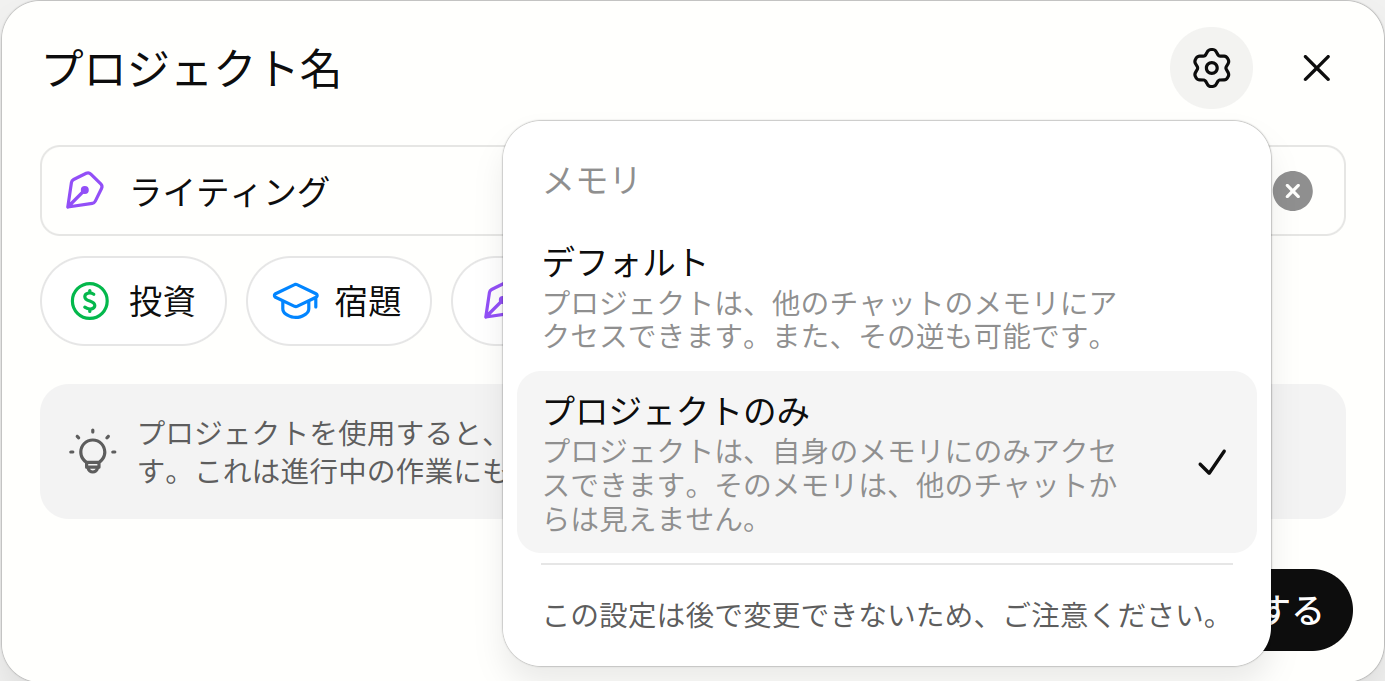
Task: Remove the ライティング tag with its X icon
Action: point(1292,191)
